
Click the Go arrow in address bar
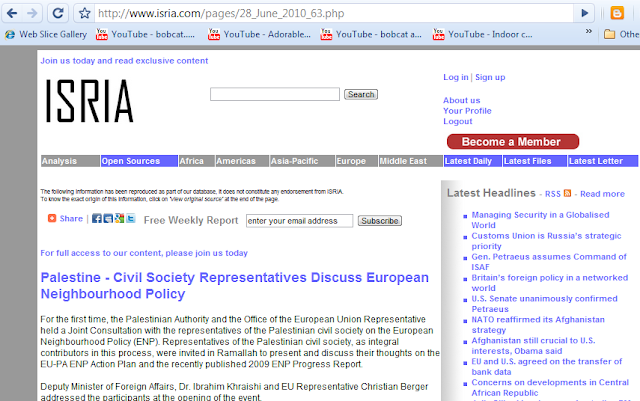tap(584, 13)
